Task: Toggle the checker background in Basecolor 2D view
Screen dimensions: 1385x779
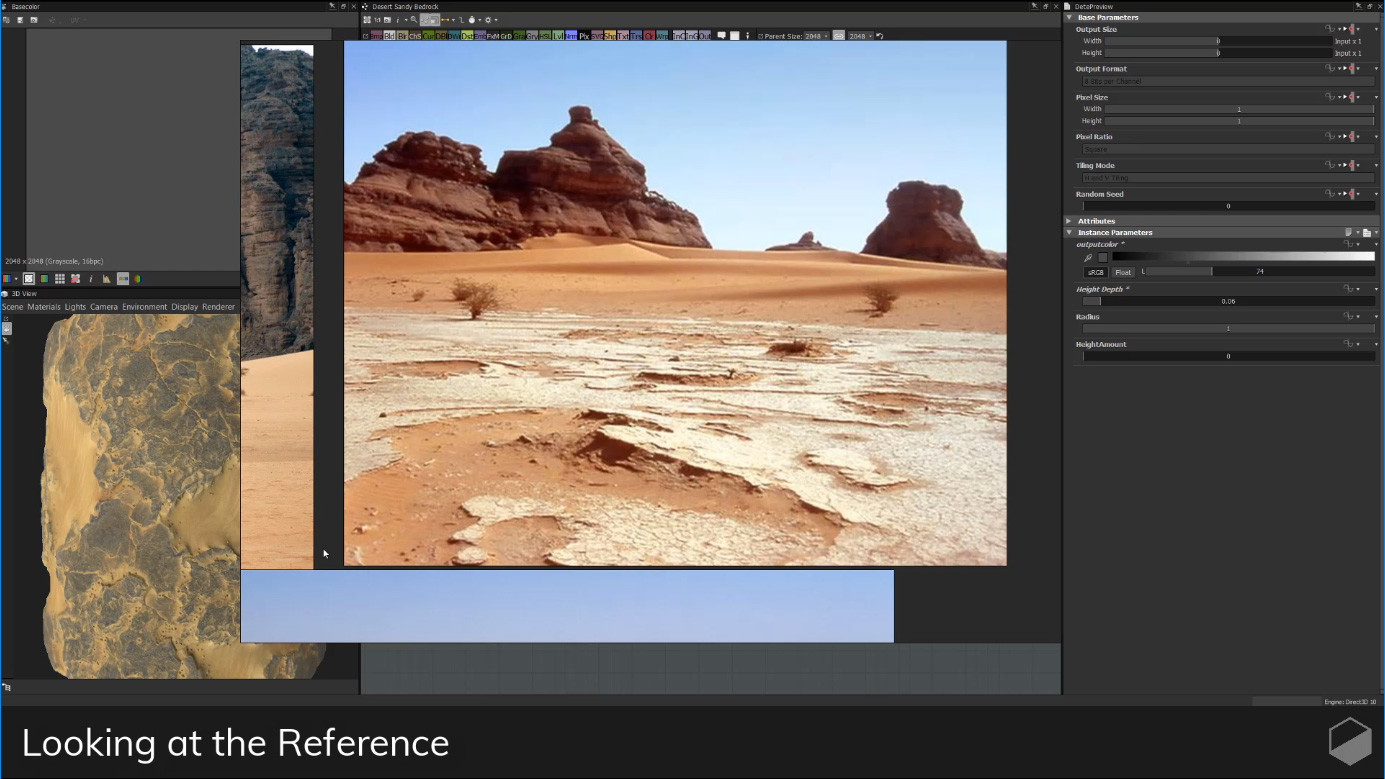Action: pyautogui.click(x=29, y=279)
